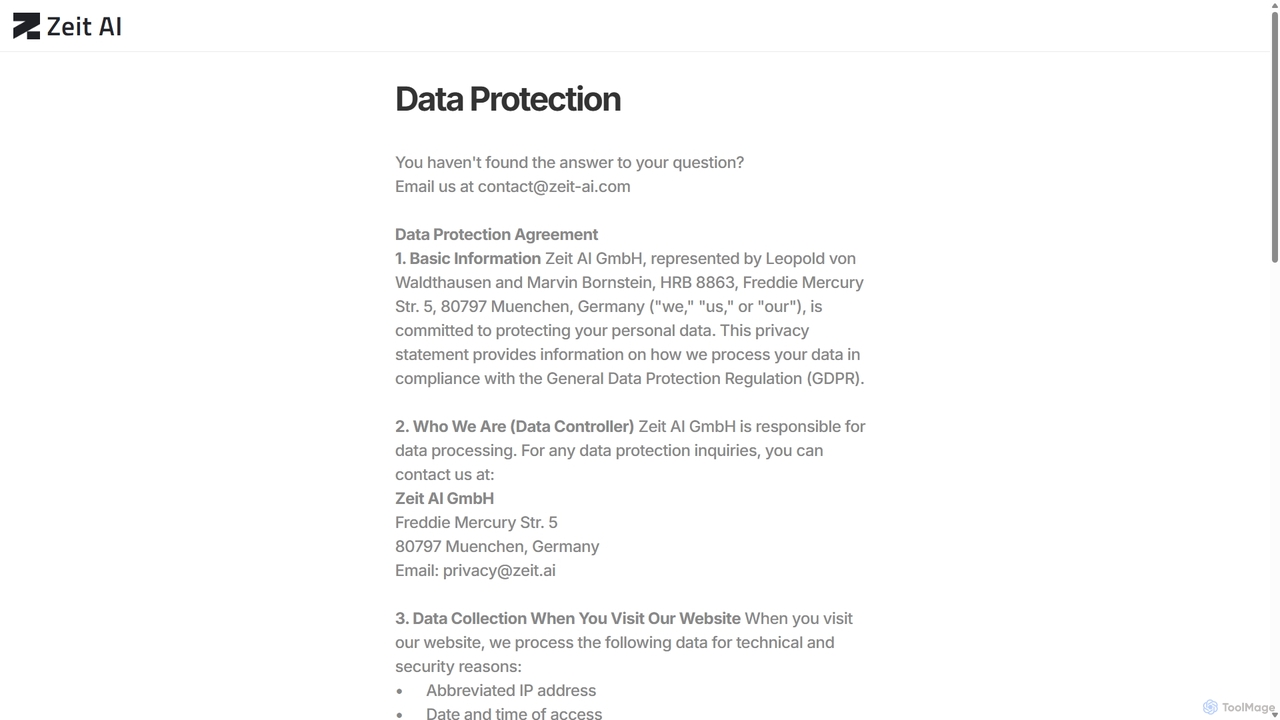The image size is (1280, 720).
Task: Click the Zeit AI logo mark icon
Action: [26, 26]
